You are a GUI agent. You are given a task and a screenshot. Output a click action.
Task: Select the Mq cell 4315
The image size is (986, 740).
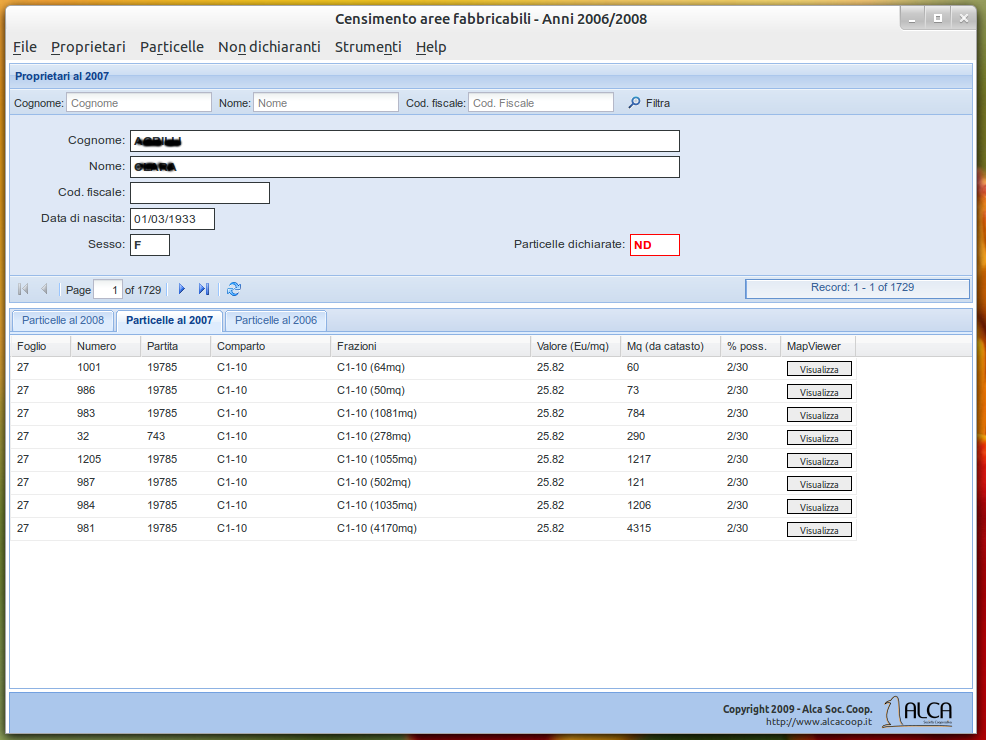pos(670,528)
